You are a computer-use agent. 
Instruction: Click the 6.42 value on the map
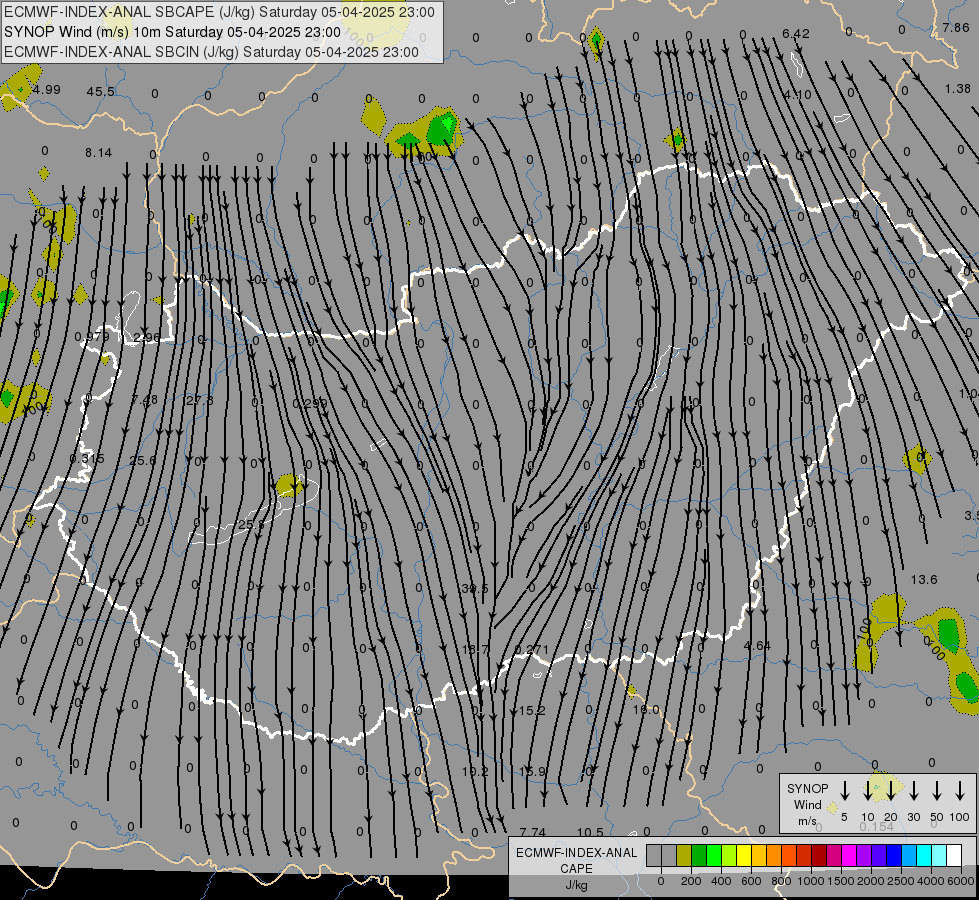[x=796, y=34]
